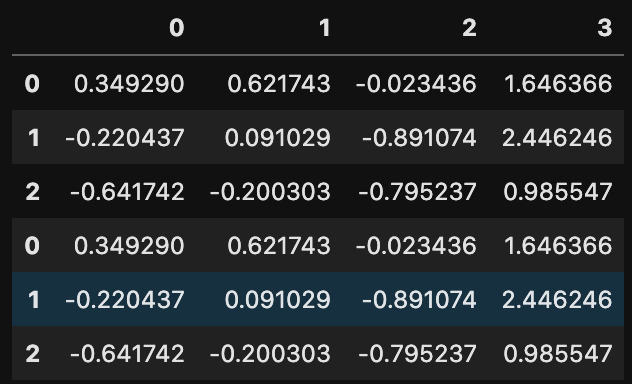Image resolution: width=632 pixels, height=384 pixels.
Task: Select -0.220437 in the blue highlighted row
Action: tap(125, 300)
